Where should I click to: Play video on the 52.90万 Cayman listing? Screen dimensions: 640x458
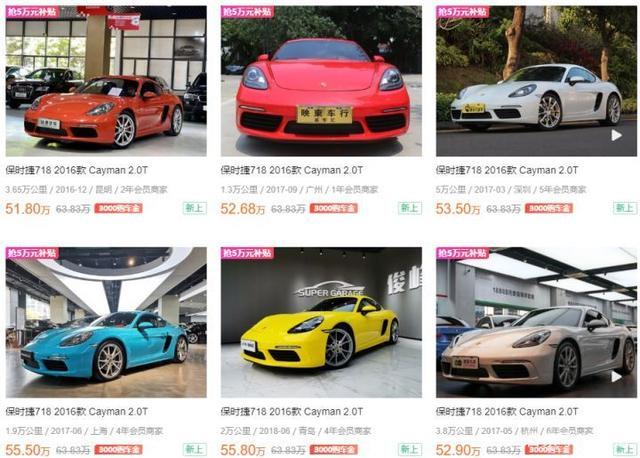click(616, 376)
